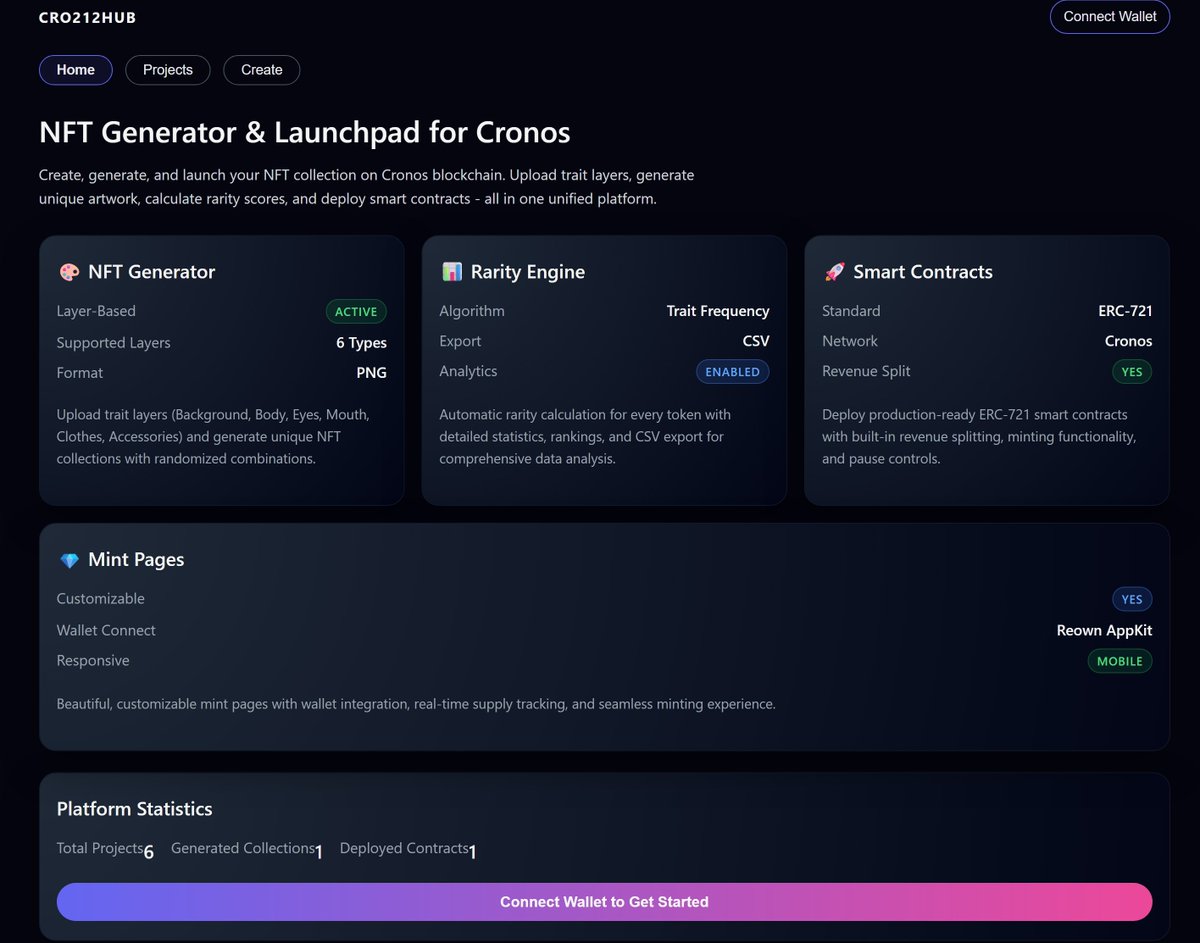Click the CSV export value
This screenshot has height=943, width=1200.
[x=756, y=341]
